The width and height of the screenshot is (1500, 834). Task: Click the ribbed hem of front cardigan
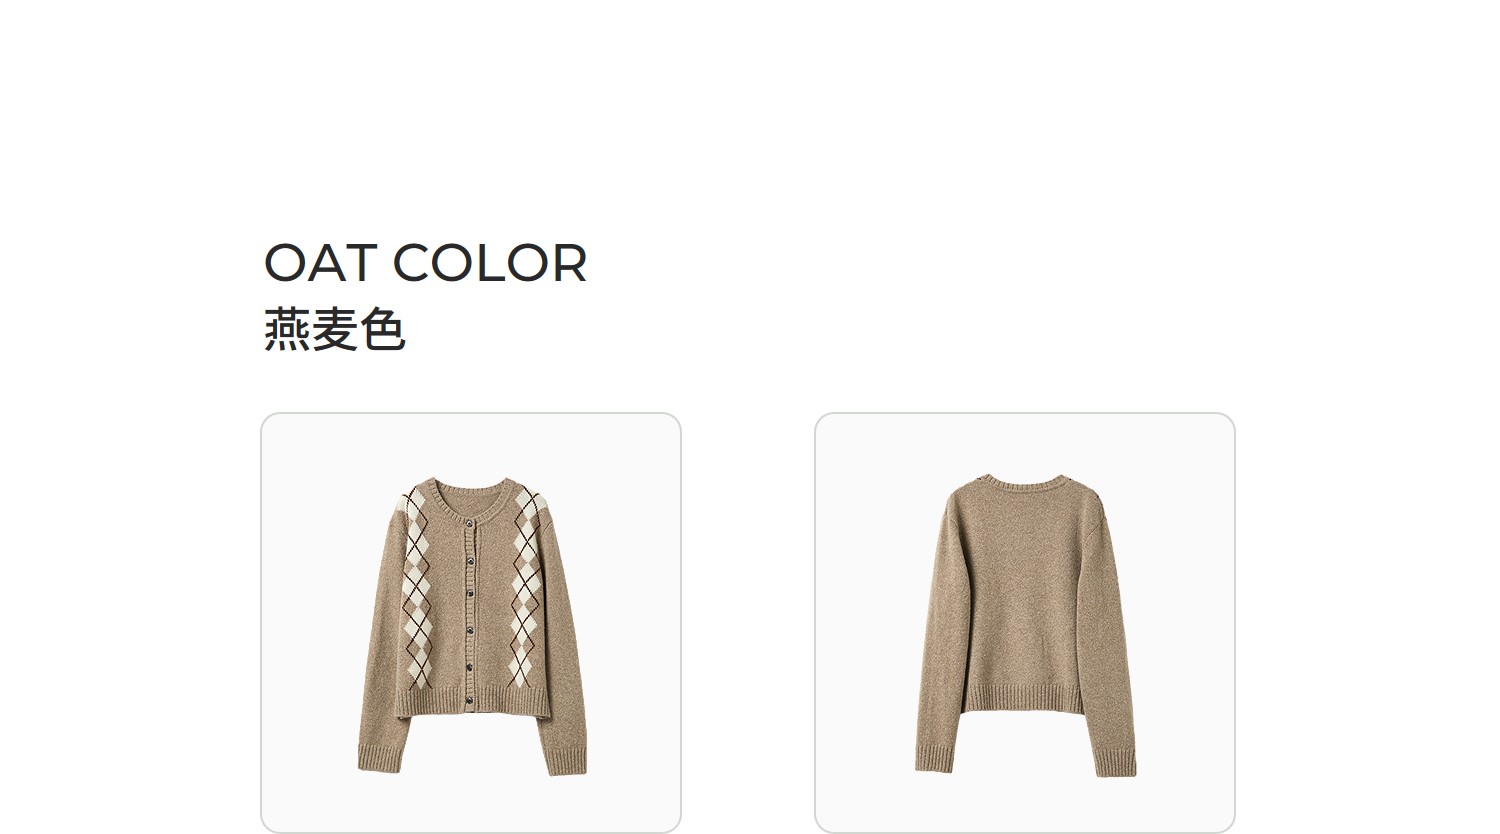pos(472,702)
